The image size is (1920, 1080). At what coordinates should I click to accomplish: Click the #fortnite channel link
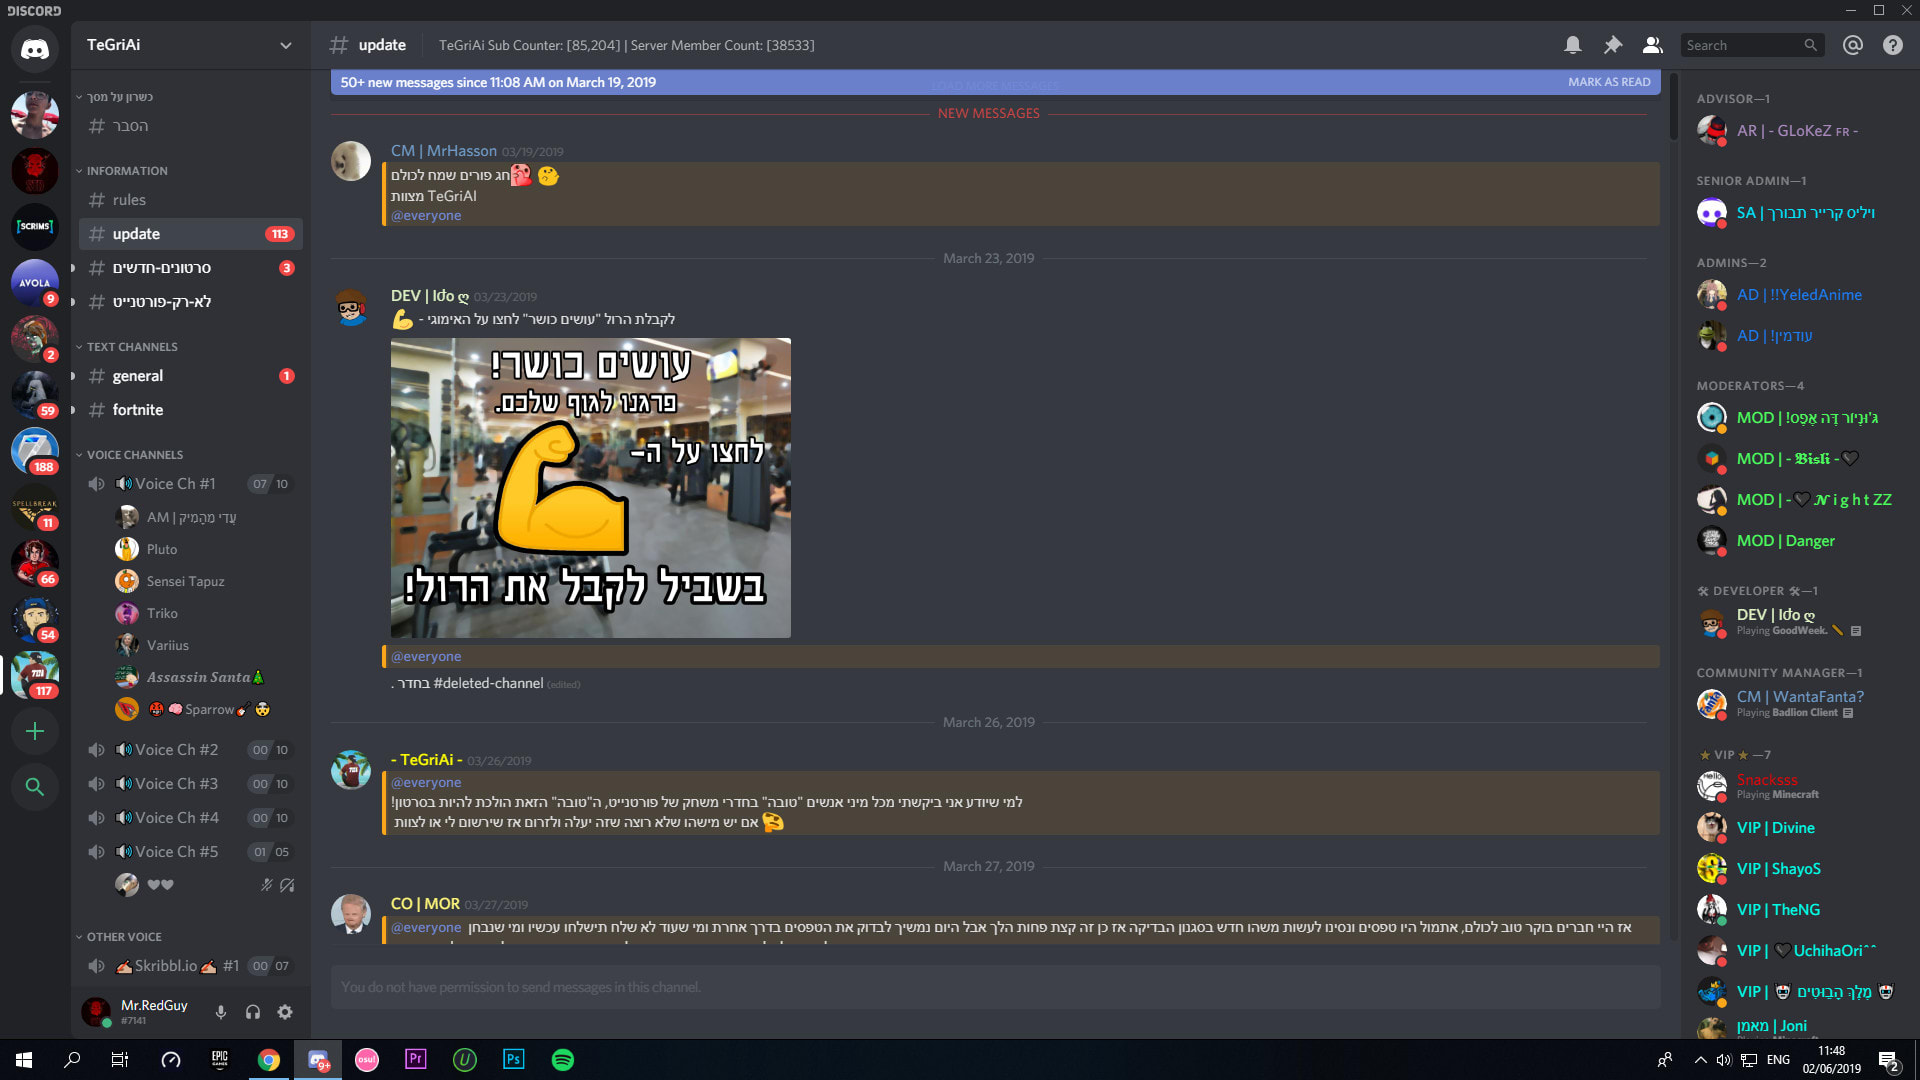(x=138, y=409)
